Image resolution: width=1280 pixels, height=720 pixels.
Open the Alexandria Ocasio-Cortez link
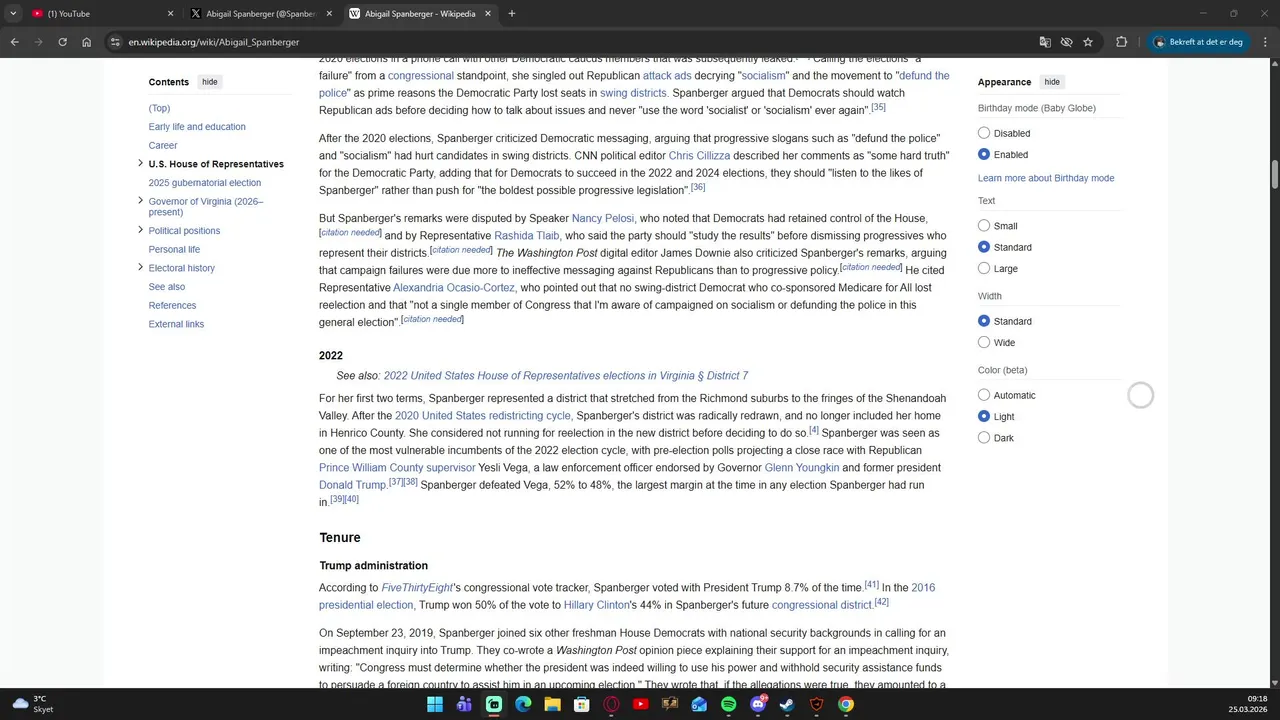pos(454,288)
